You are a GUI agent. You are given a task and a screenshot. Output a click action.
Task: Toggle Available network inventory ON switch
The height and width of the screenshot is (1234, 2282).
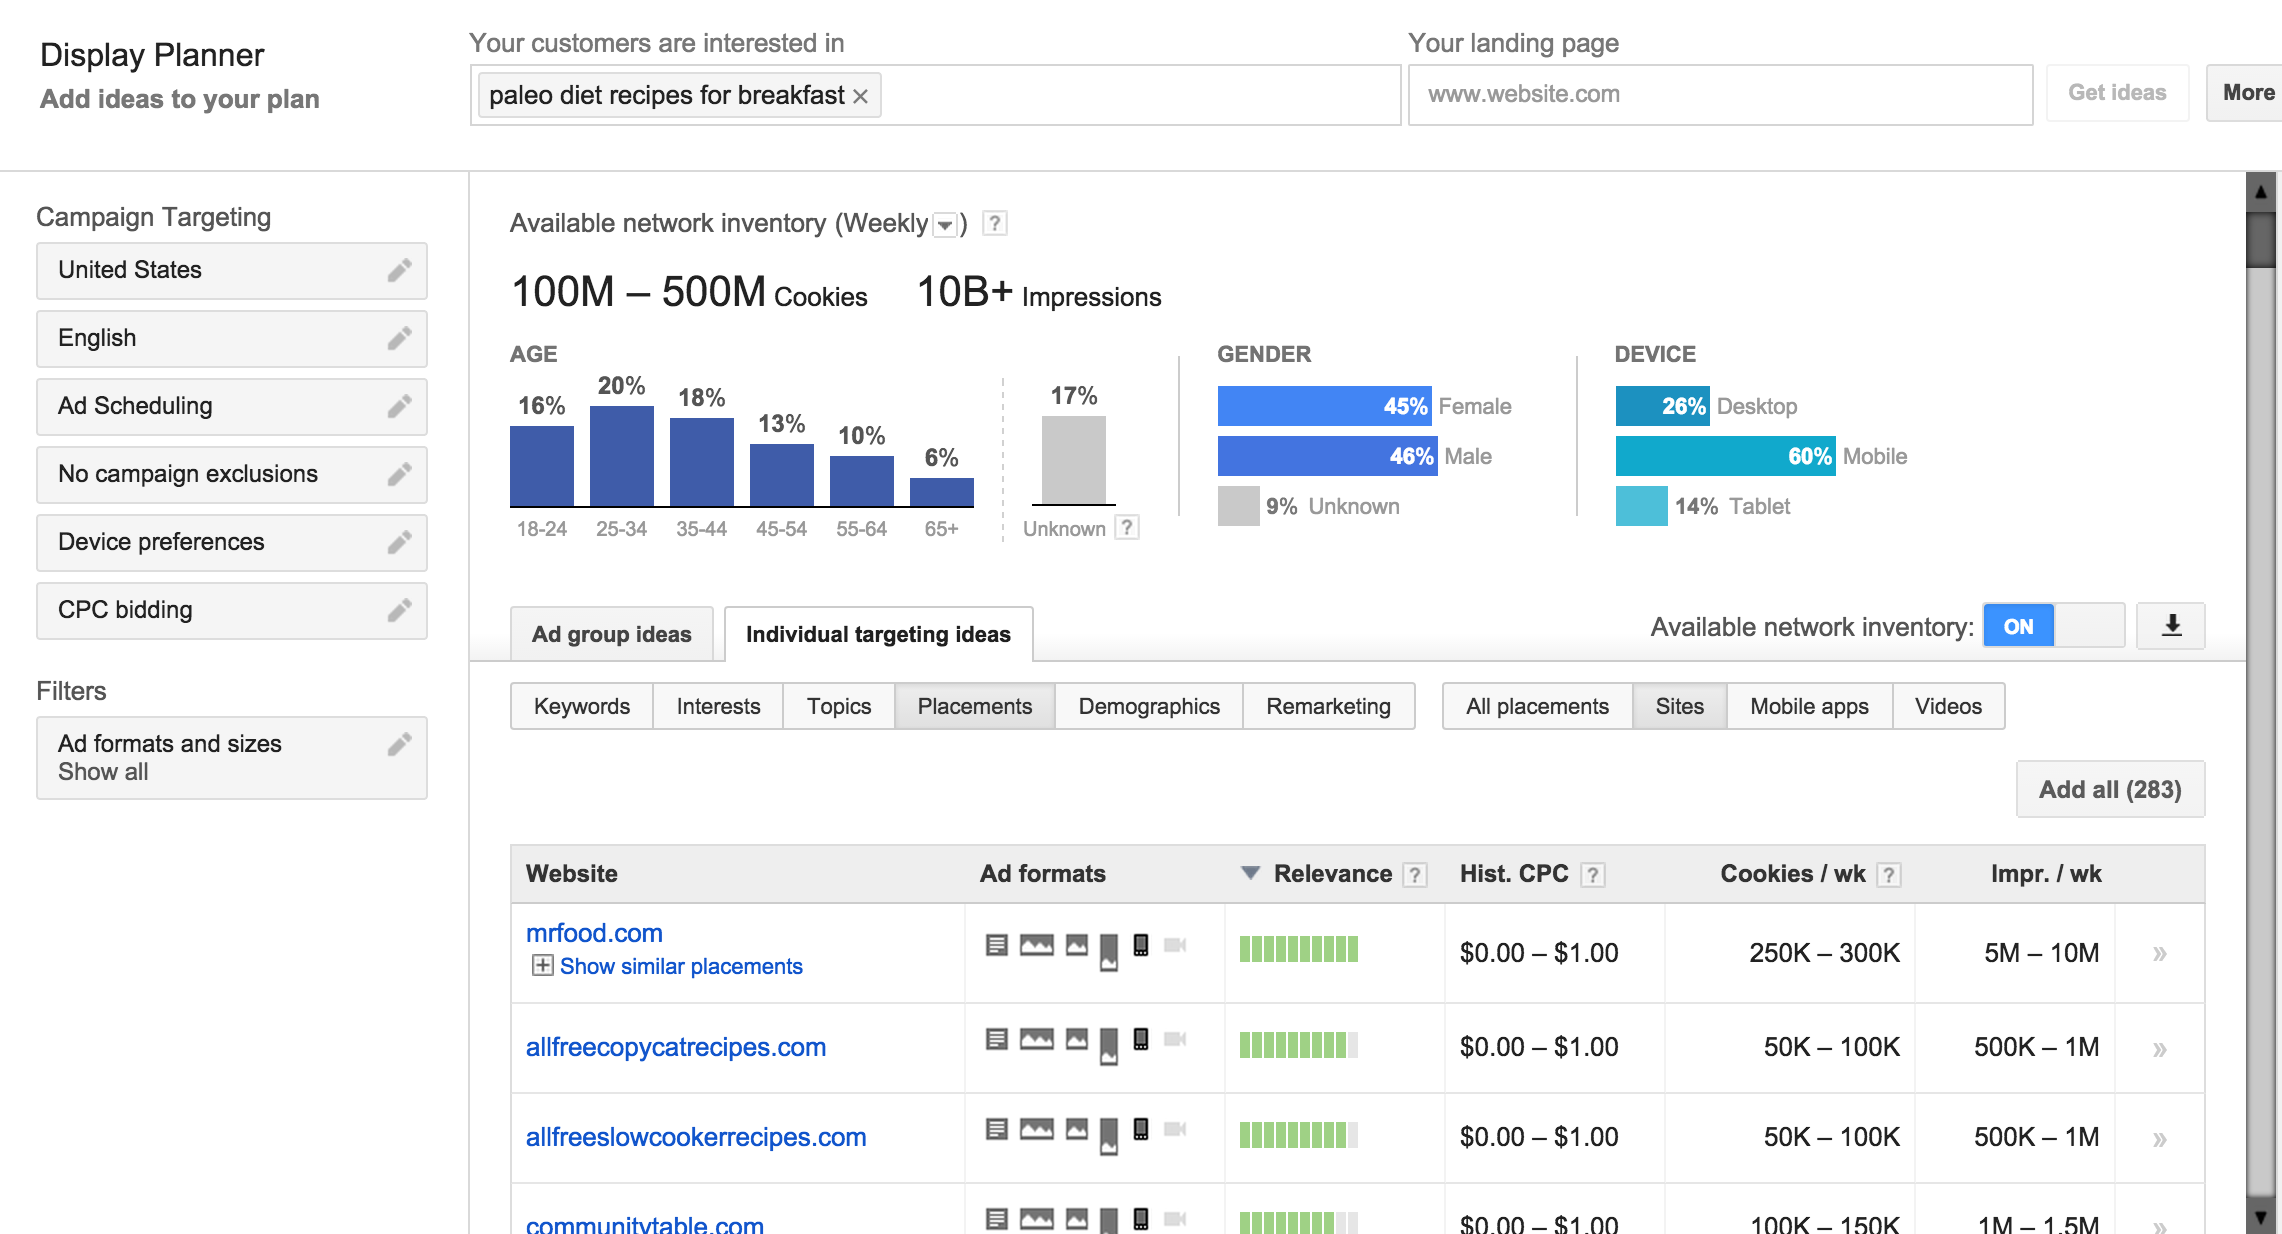[x=2054, y=626]
